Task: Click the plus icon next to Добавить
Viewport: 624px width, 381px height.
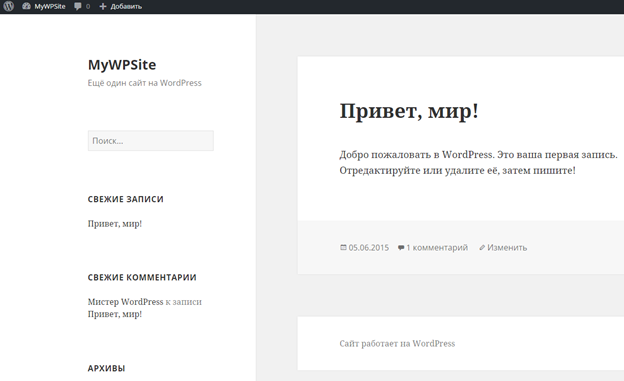Action: (103, 6)
